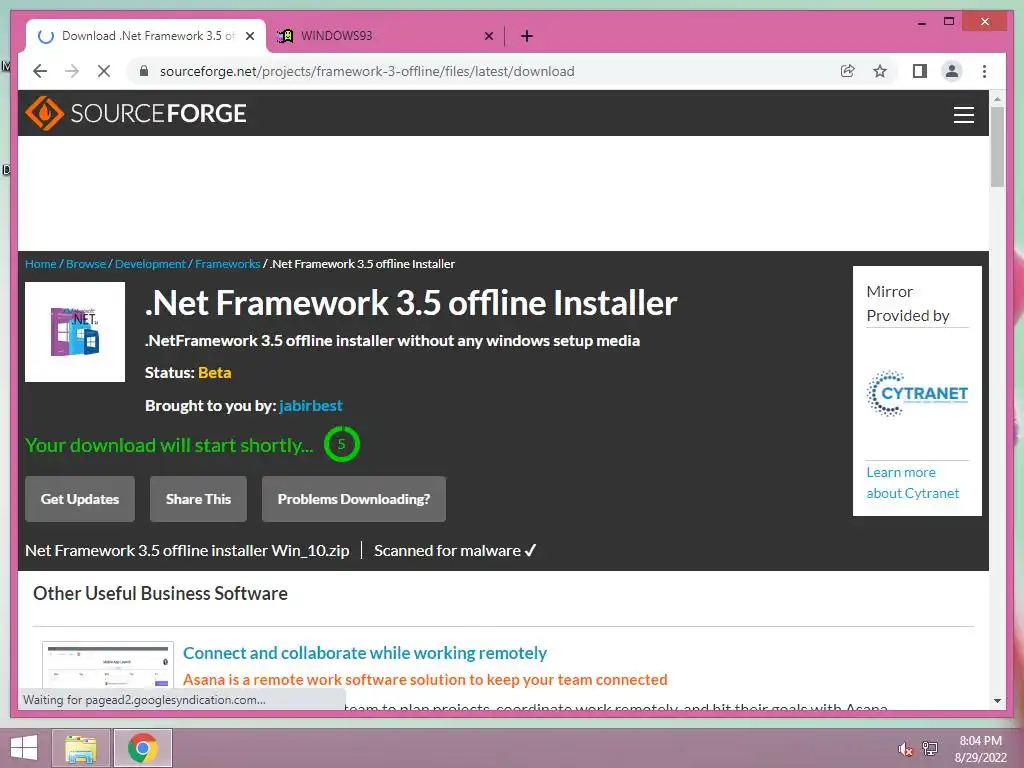The width and height of the screenshot is (1024, 768).
Task: Click the .NET project thumbnail image
Action: point(75,332)
